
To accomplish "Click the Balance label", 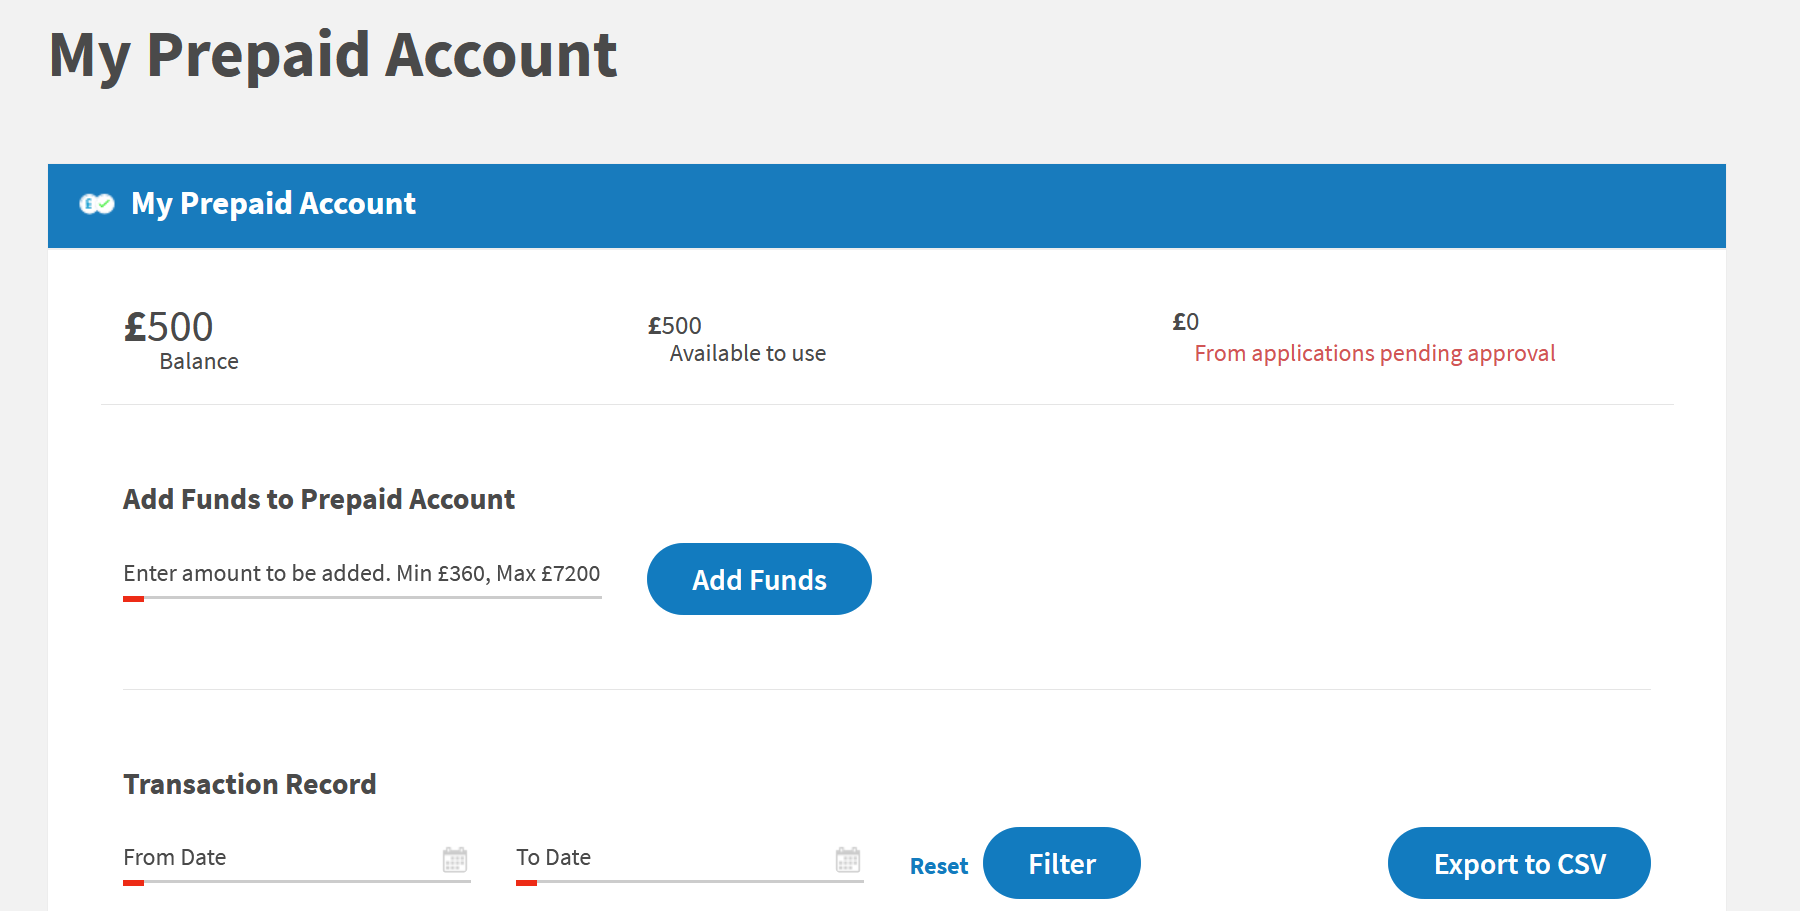I will click(x=199, y=361).
